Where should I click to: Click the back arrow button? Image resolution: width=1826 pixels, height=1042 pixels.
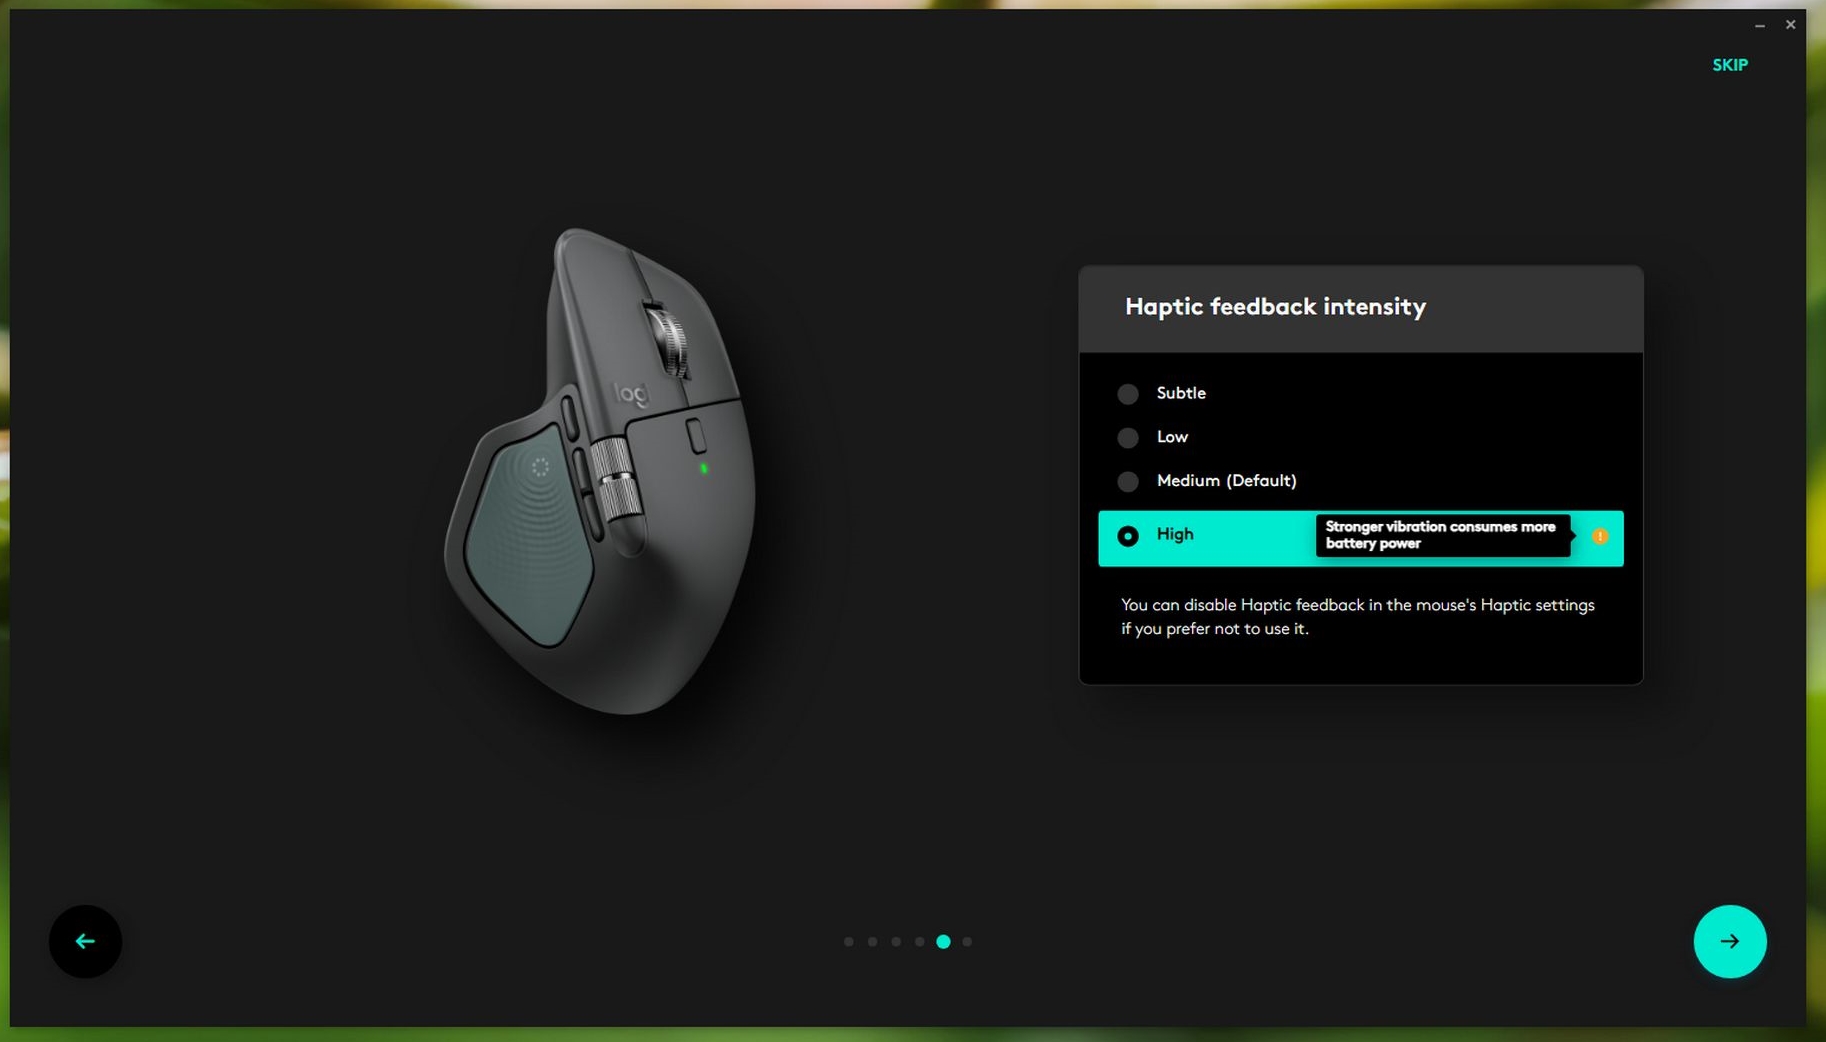[85, 941]
